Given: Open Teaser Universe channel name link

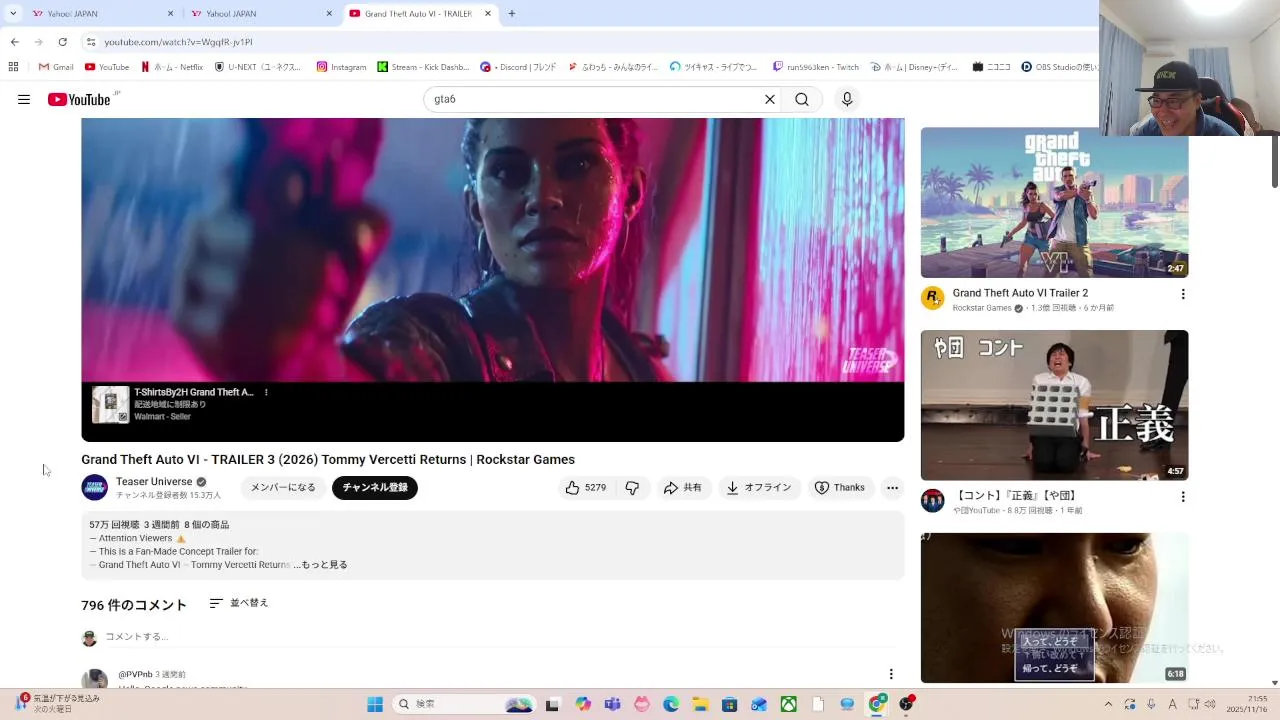Looking at the screenshot, I should click(154, 481).
